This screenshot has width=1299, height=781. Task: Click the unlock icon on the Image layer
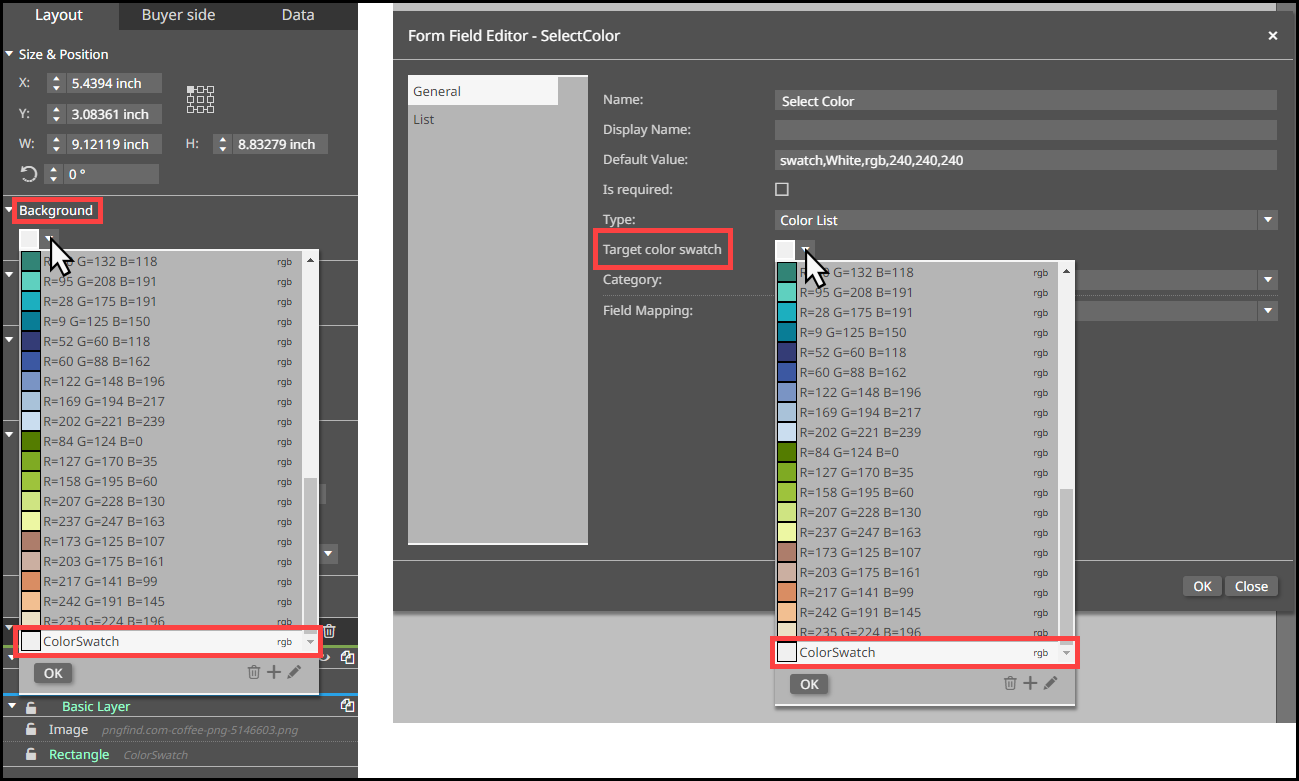[x=32, y=730]
